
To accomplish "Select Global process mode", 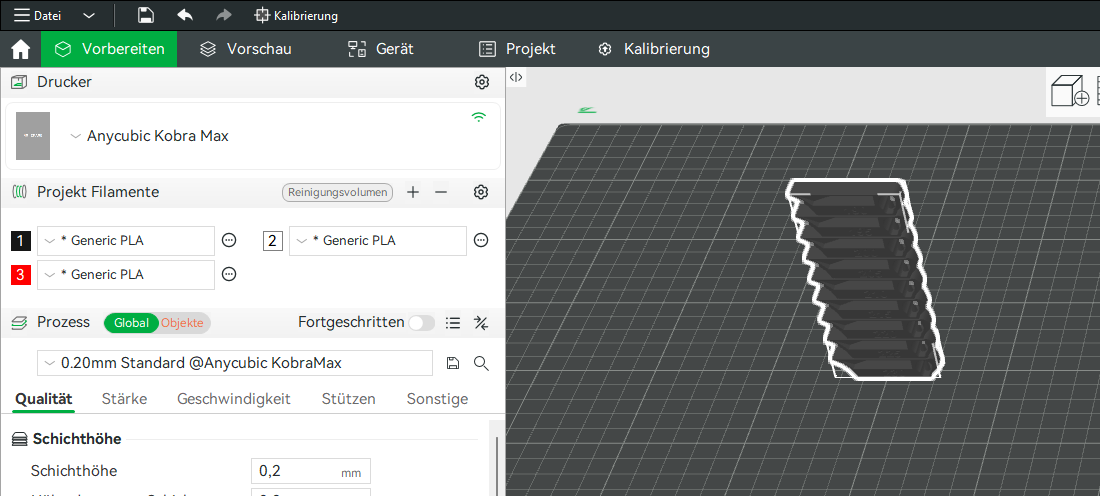I will click(x=131, y=323).
